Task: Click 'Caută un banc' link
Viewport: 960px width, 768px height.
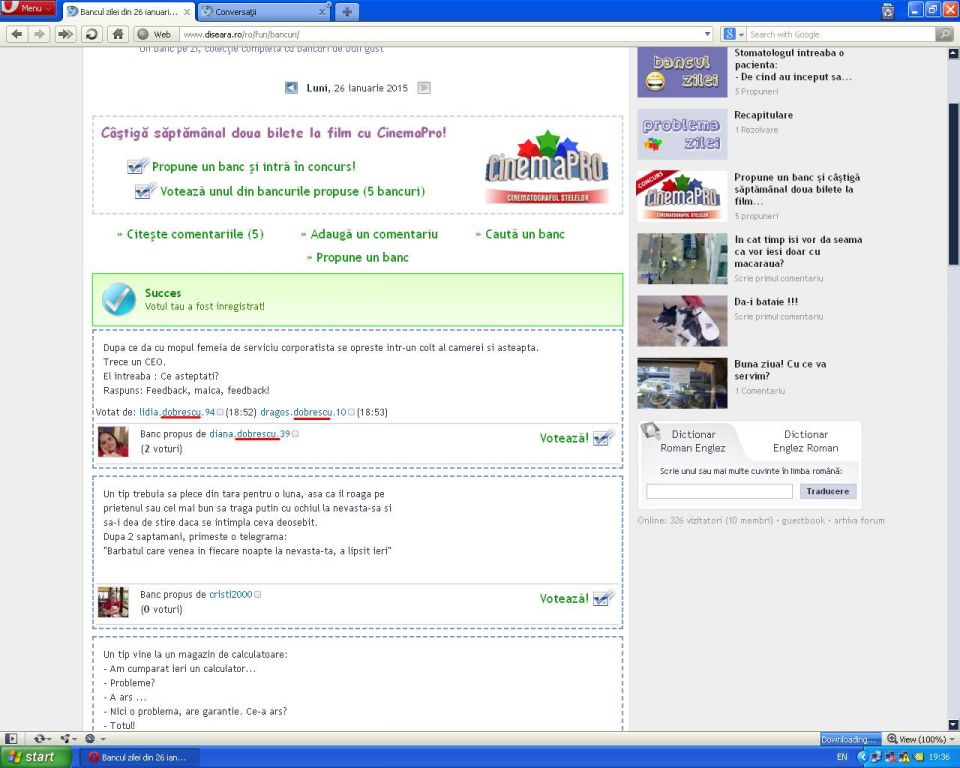Action: 525,234
